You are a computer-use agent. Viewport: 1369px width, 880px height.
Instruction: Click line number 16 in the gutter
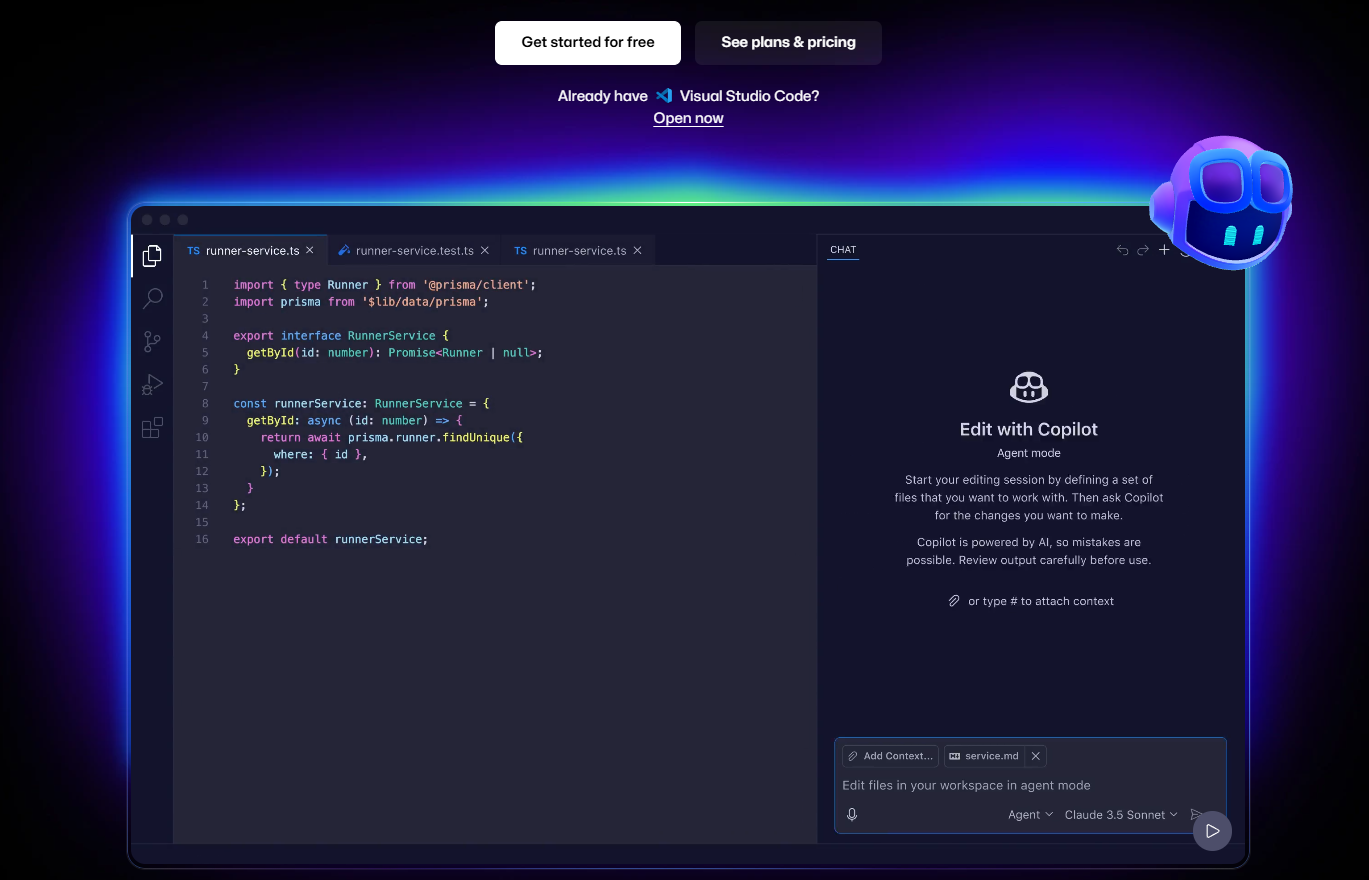[203, 540]
